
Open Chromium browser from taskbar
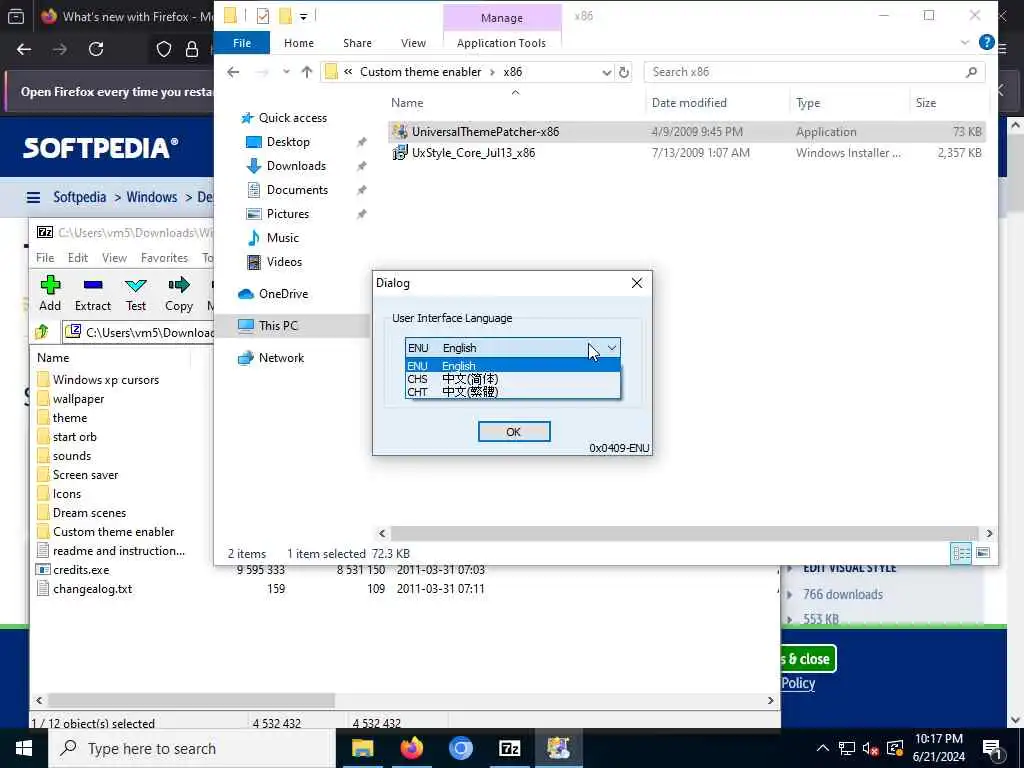pos(461,748)
